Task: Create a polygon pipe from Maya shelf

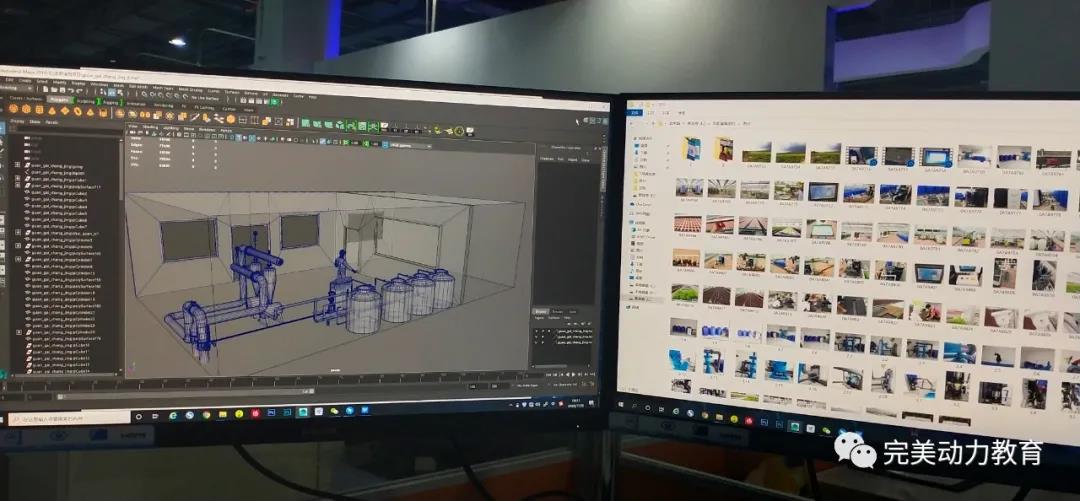Action: (x=103, y=113)
